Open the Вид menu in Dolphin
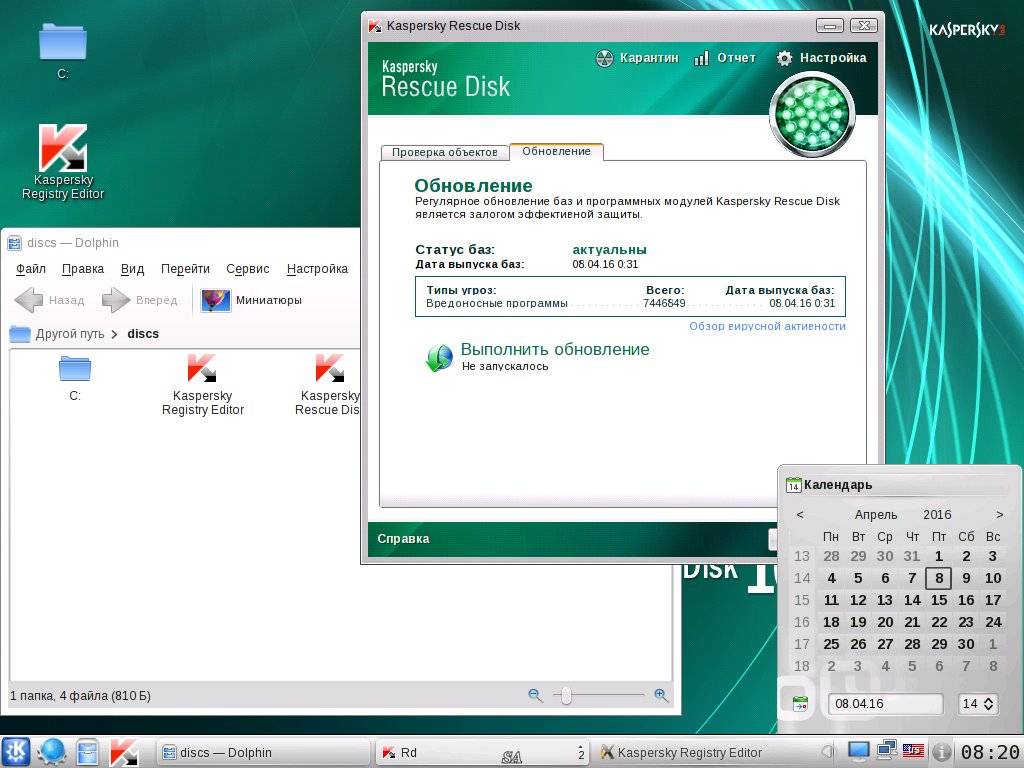The height and width of the screenshot is (768, 1024). pyautogui.click(x=132, y=269)
